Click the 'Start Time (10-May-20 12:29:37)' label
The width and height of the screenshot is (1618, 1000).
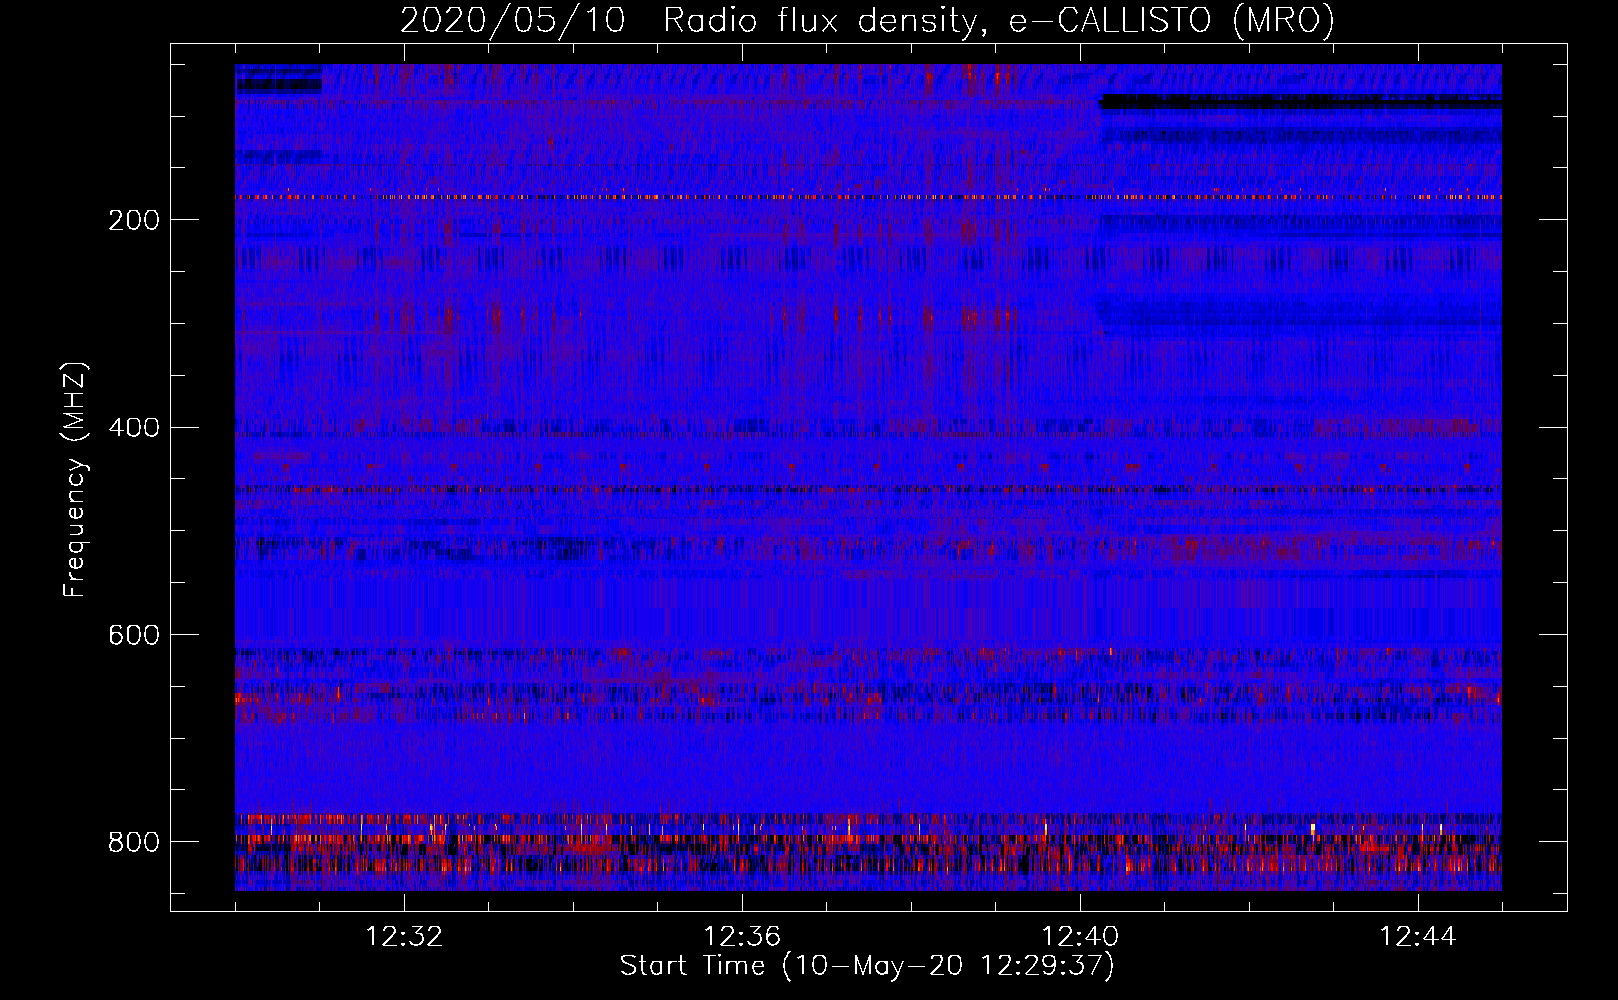(x=867, y=966)
